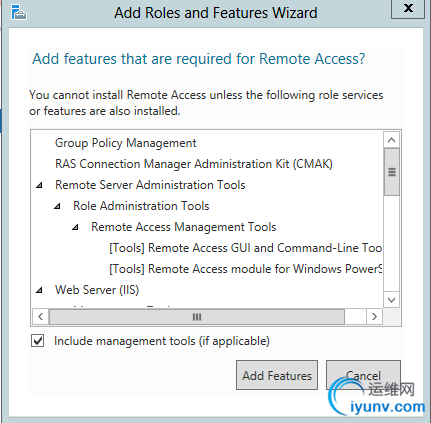Screen dimensions: 431x423
Task: Click the scroll left arrow
Action: click(x=40, y=316)
